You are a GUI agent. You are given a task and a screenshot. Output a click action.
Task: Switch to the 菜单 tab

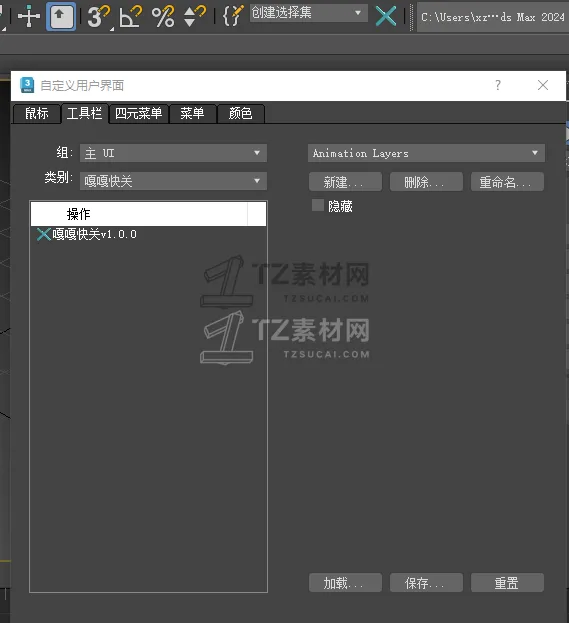point(192,114)
